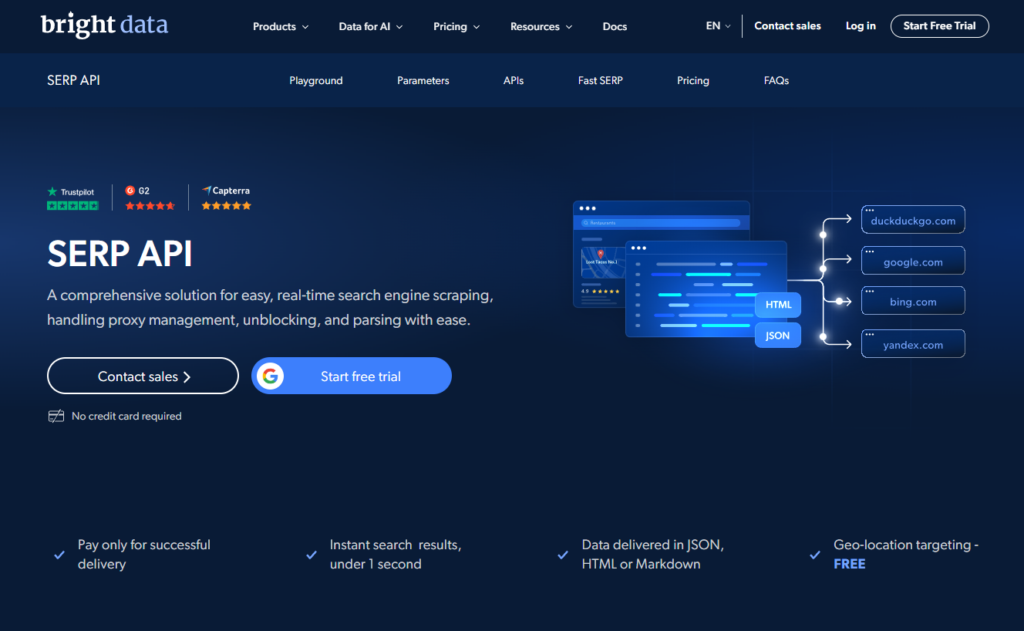1024x631 pixels.
Task: Click the checkmark beside Data delivered in JSON
Action: [563, 555]
